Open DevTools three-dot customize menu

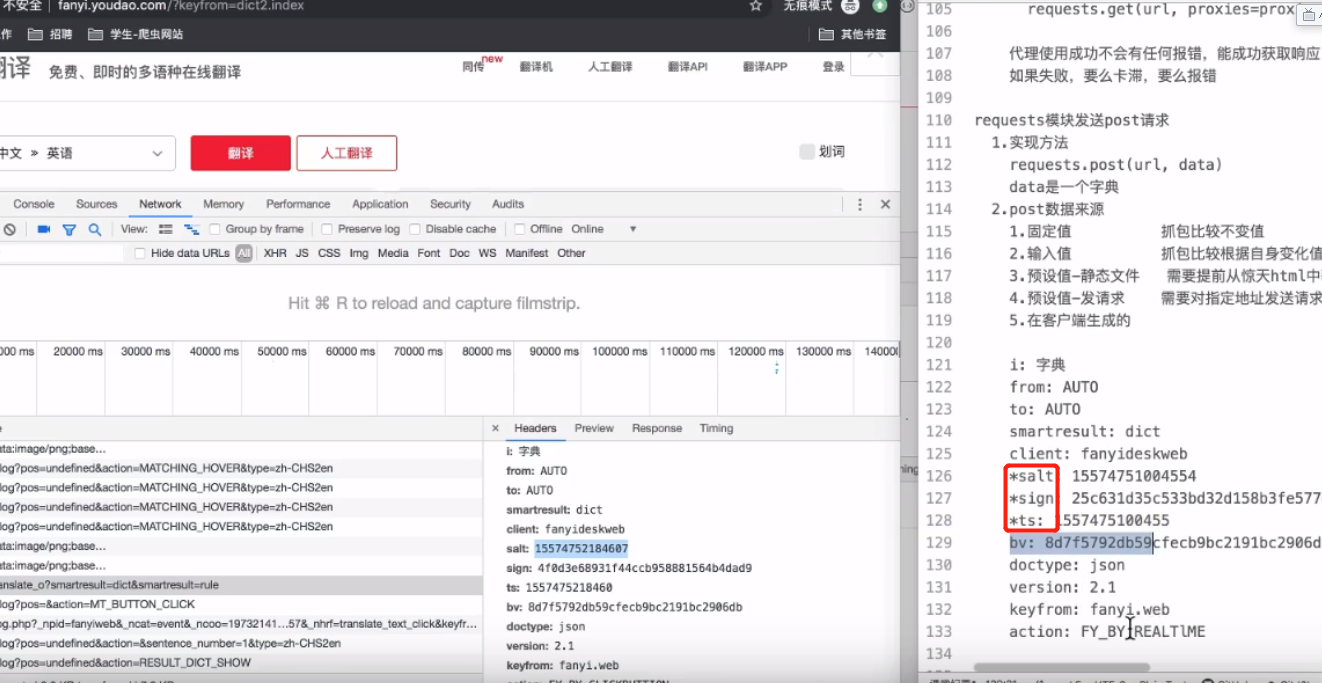click(x=860, y=204)
